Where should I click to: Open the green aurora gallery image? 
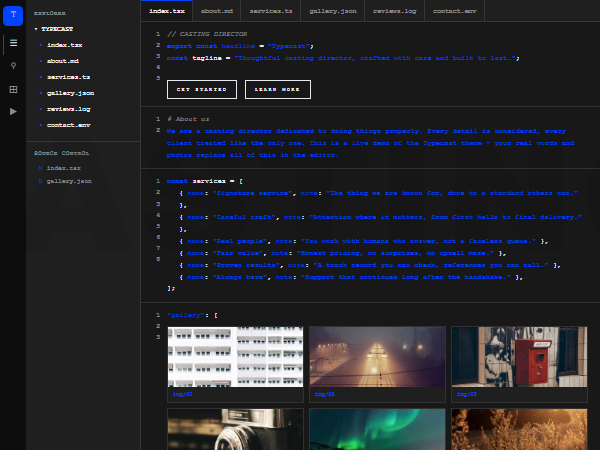point(377,429)
